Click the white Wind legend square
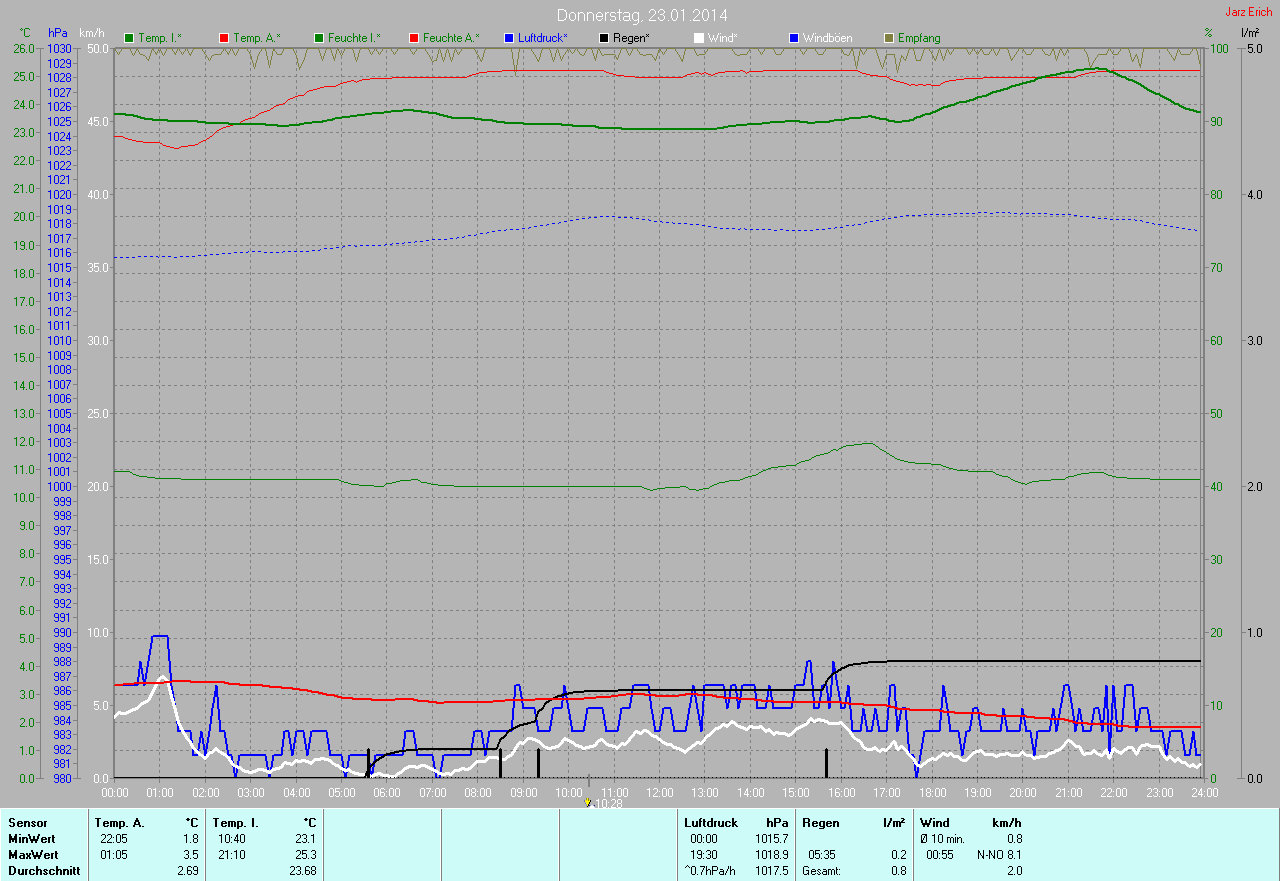This screenshot has height=881, width=1280. (699, 38)
